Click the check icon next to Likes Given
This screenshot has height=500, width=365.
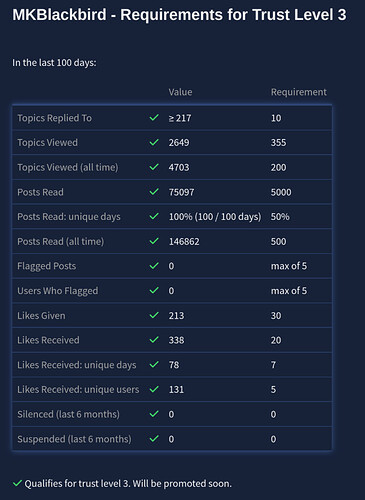coord(154,315)
